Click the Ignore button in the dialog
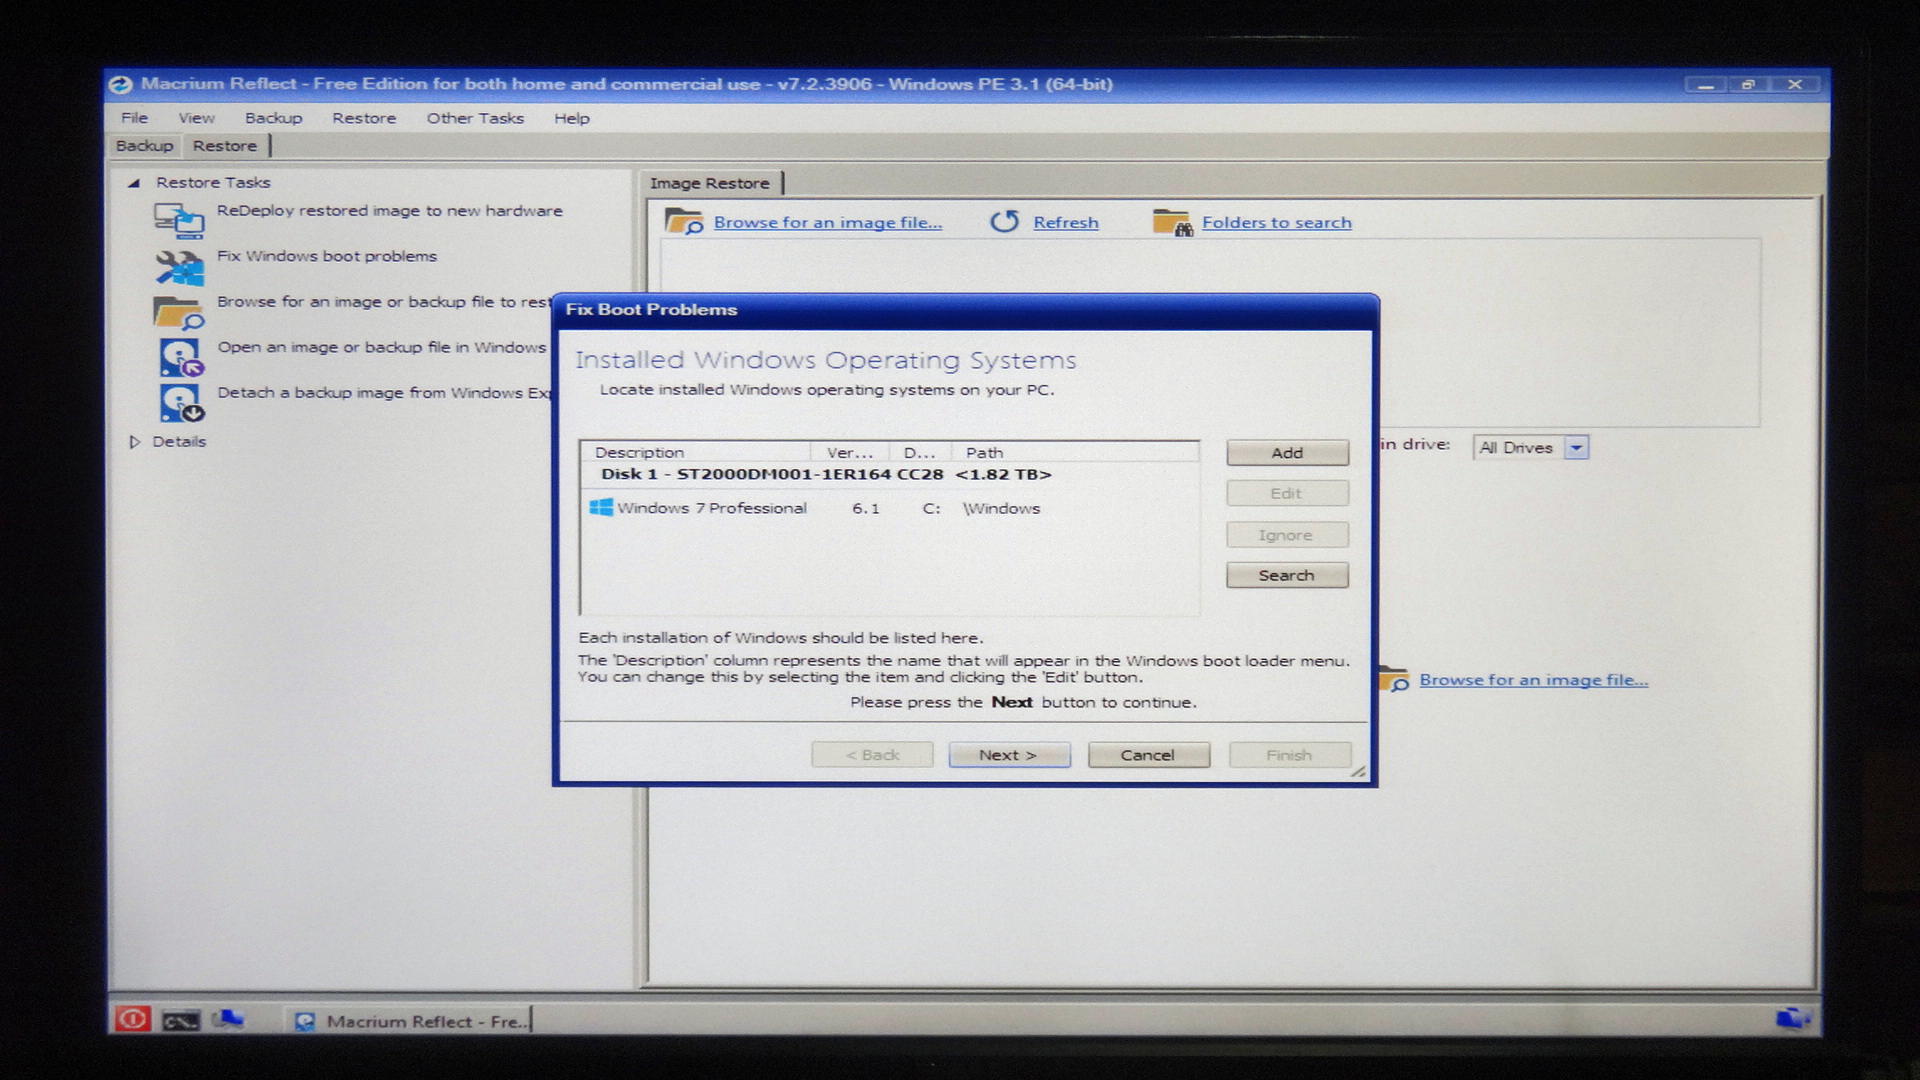This screenshot has width=1920, height=1080. click(x=1287, y=535)
